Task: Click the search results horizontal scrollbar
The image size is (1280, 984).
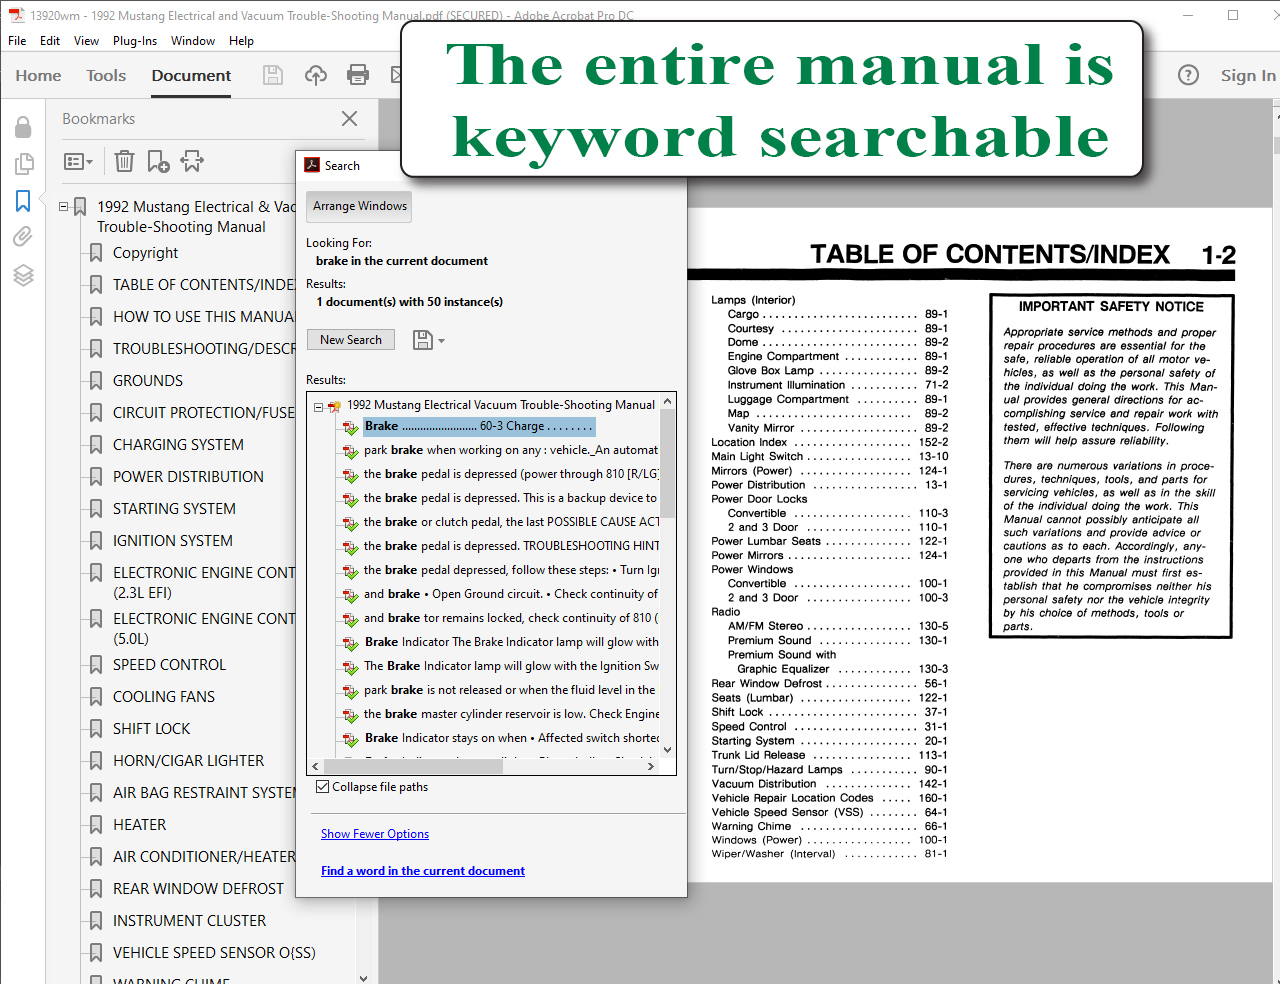Action: click(413, 766)
